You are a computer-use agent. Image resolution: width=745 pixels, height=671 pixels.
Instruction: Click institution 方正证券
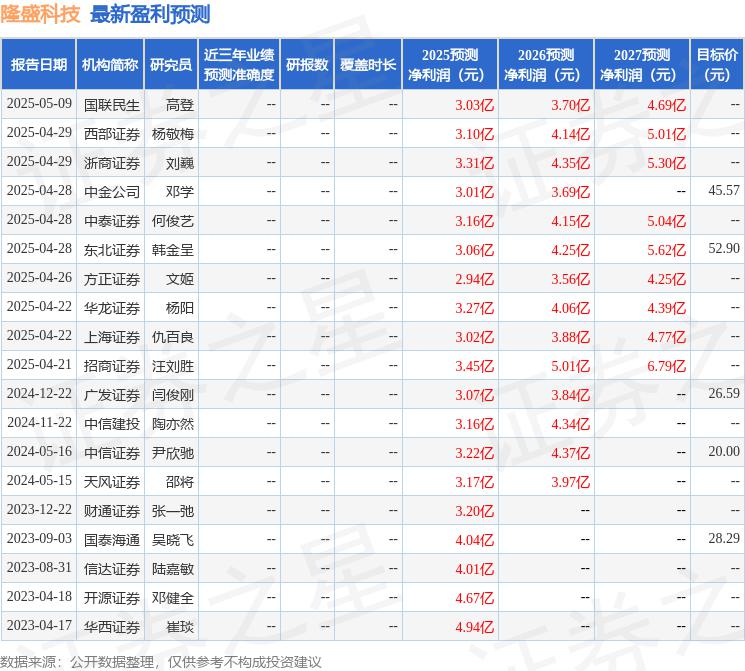tap(112, 279)
